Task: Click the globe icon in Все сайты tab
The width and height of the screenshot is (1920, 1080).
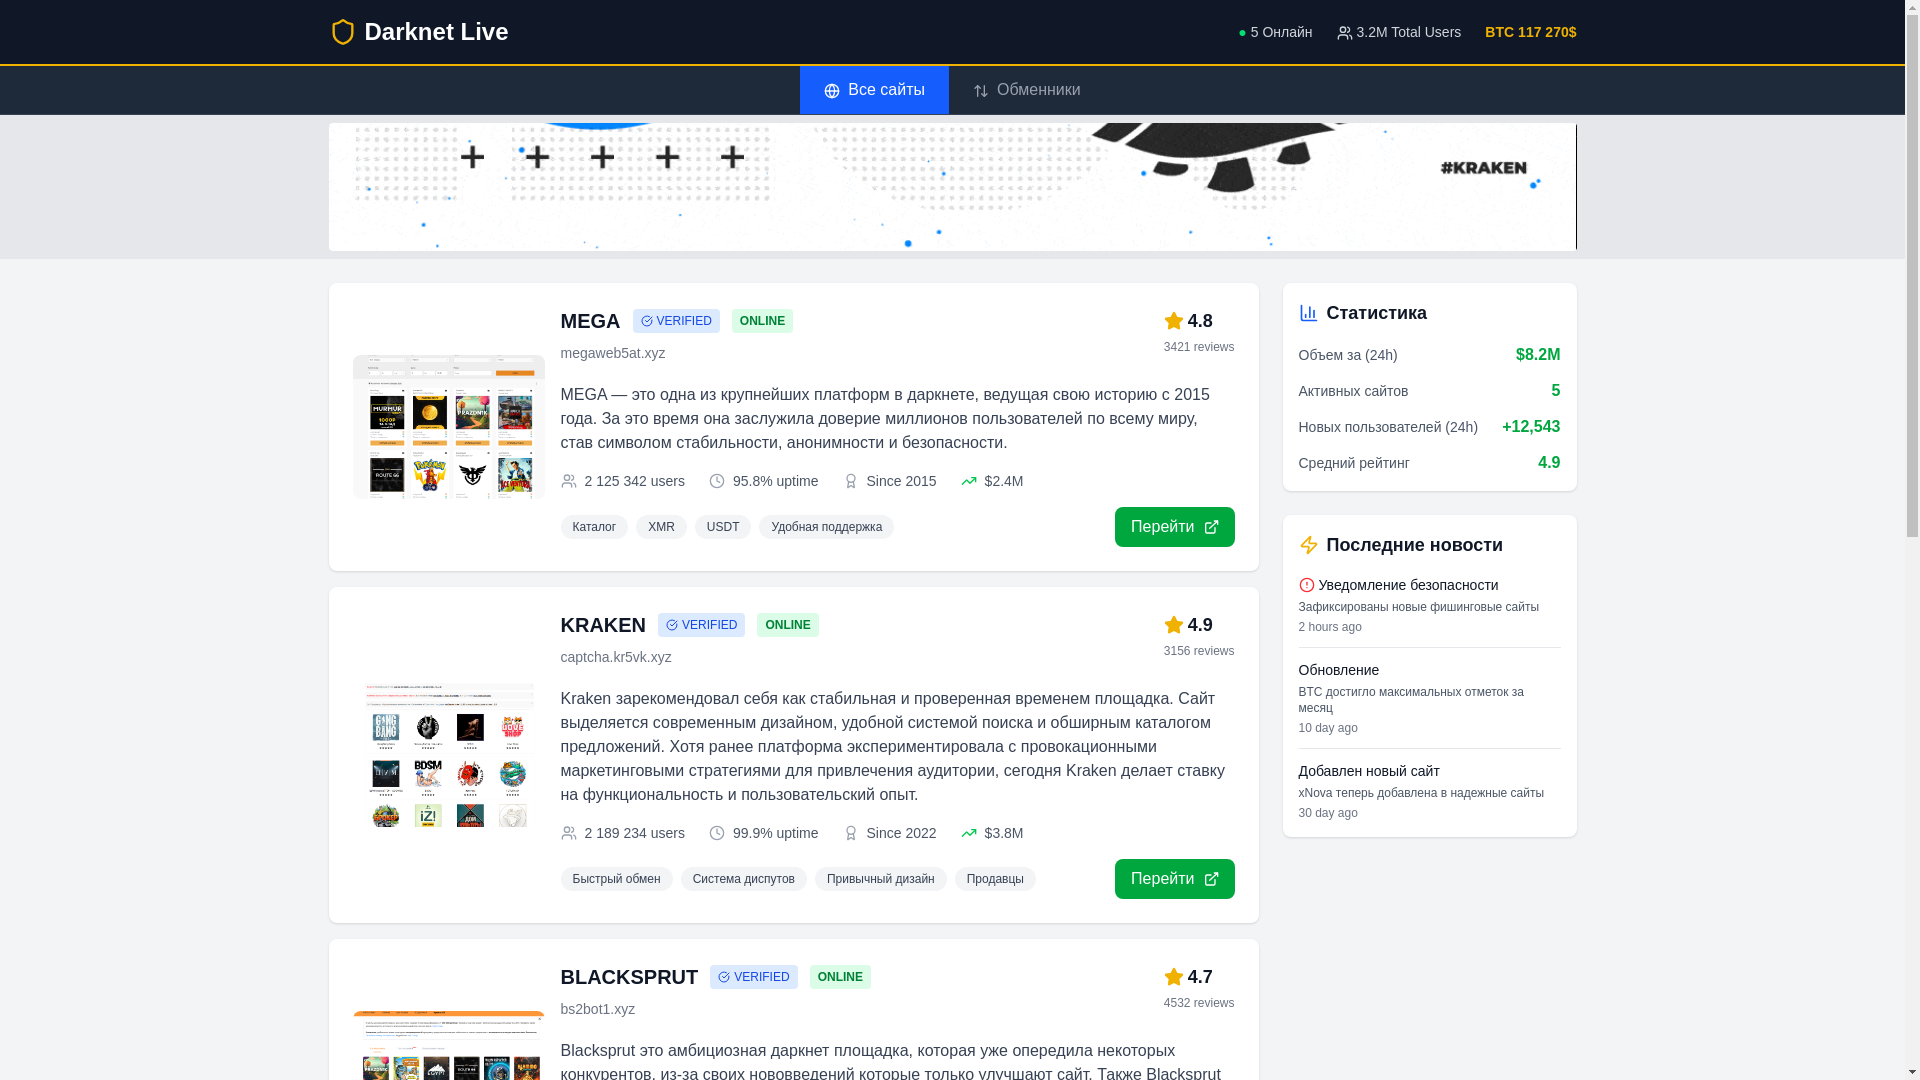Action: [832, 91]
